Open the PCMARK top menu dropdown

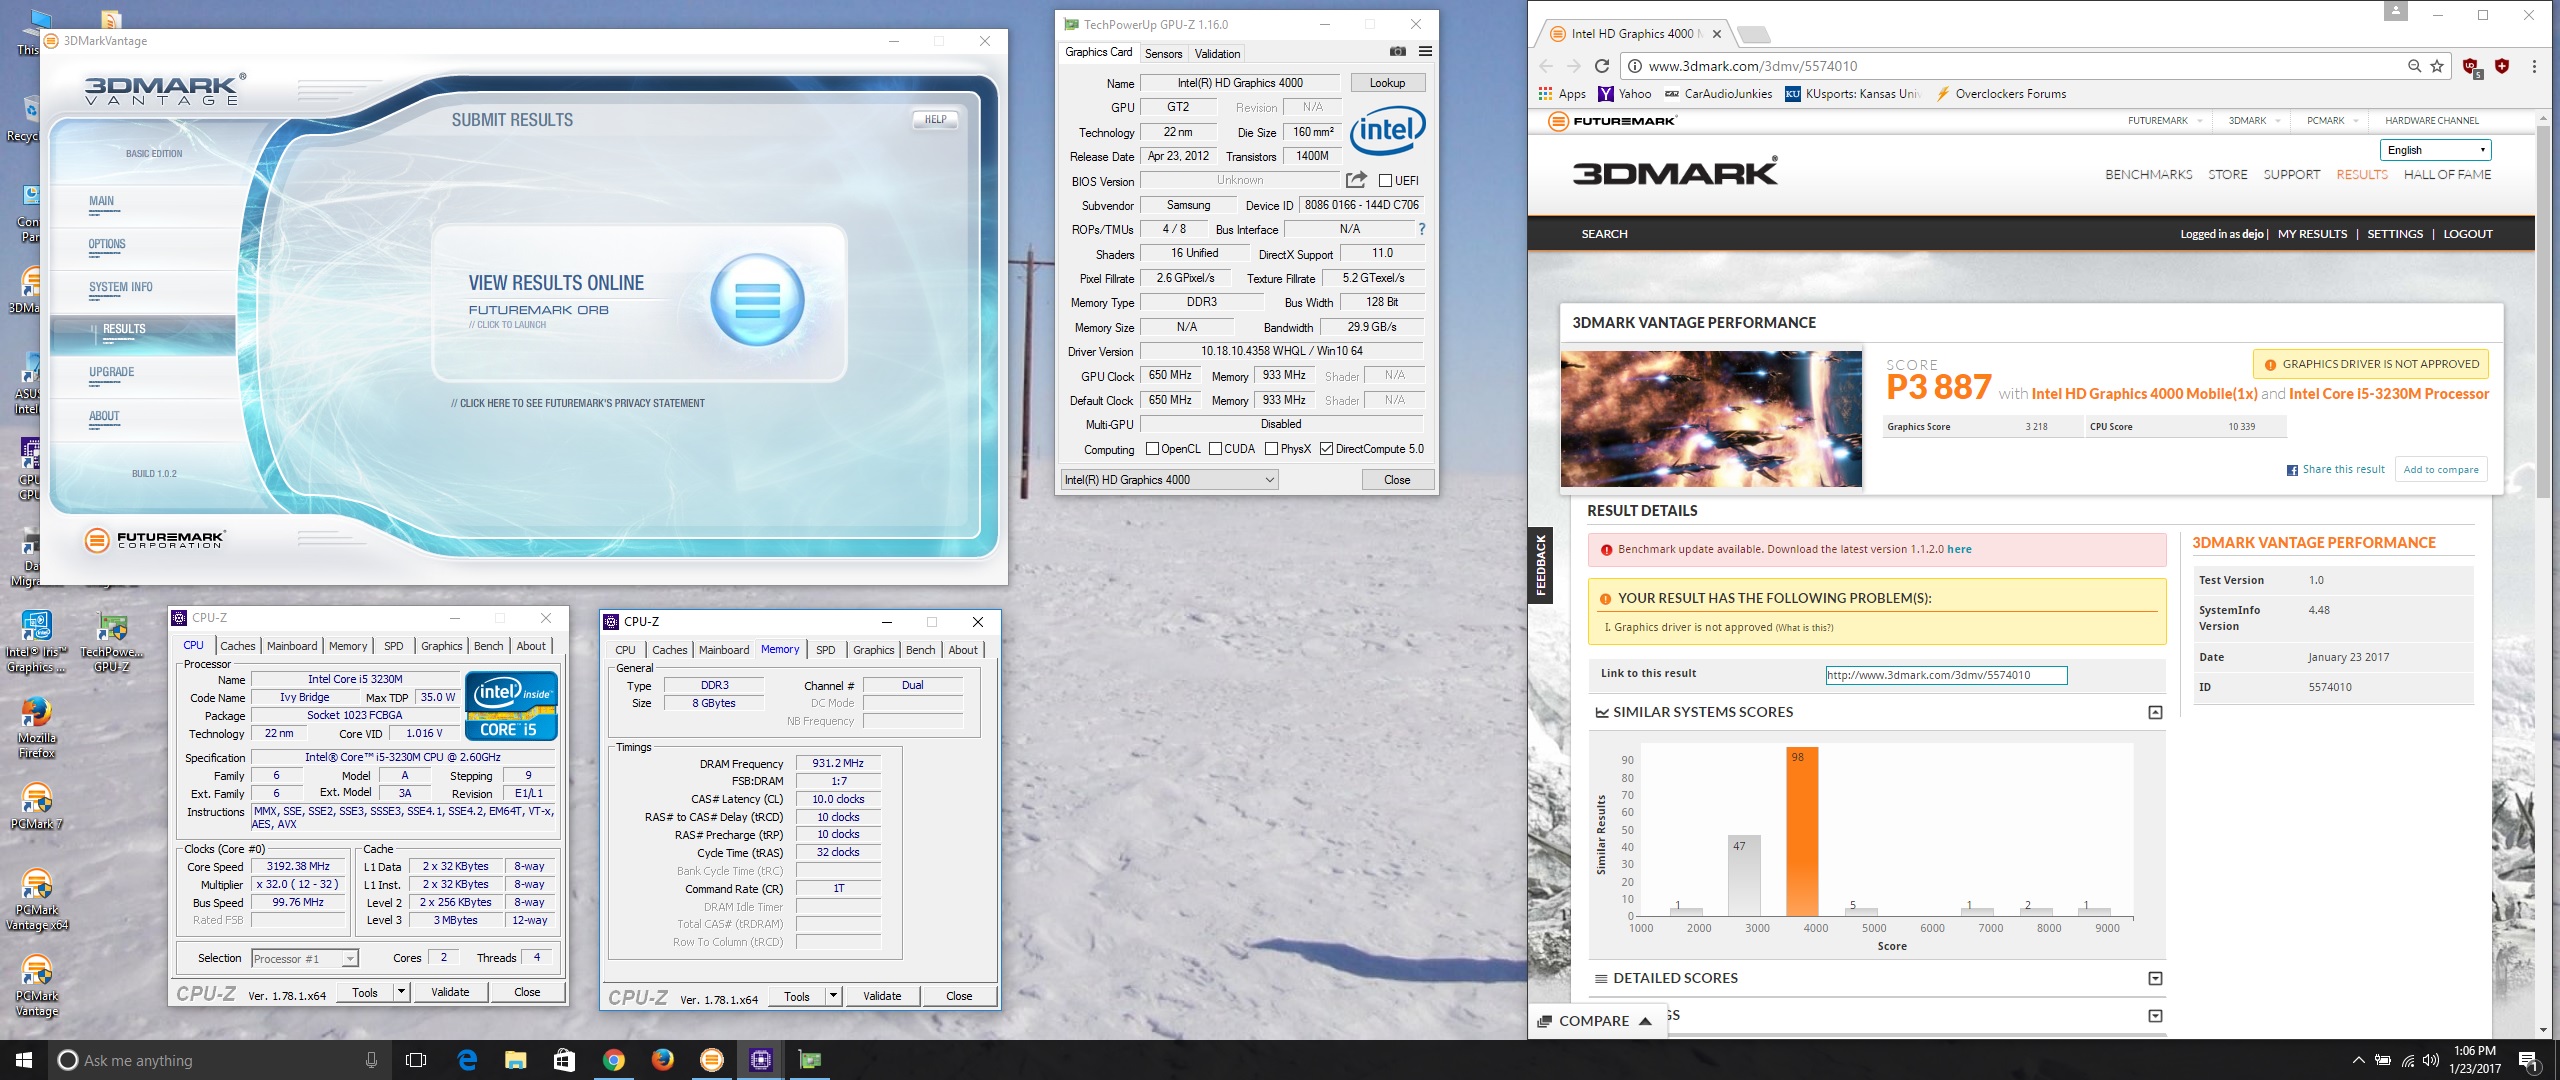[x=2332, y=121]
